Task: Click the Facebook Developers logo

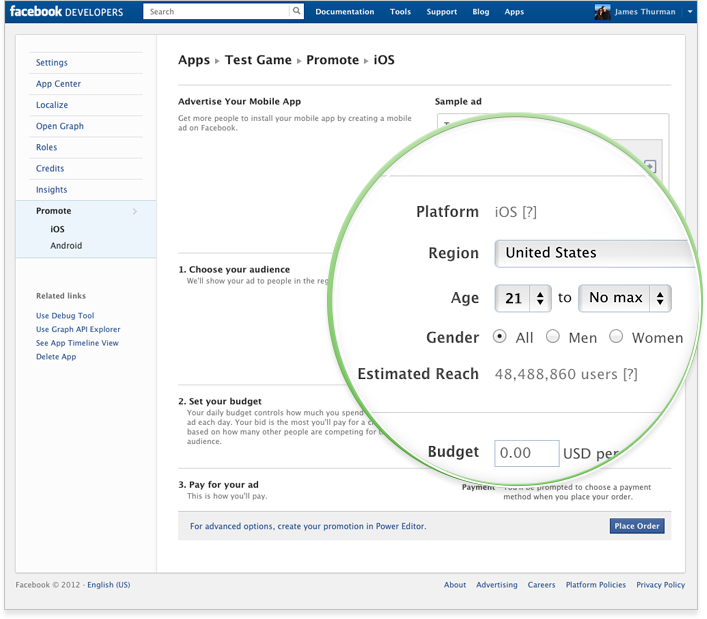Action: [66, 11]
